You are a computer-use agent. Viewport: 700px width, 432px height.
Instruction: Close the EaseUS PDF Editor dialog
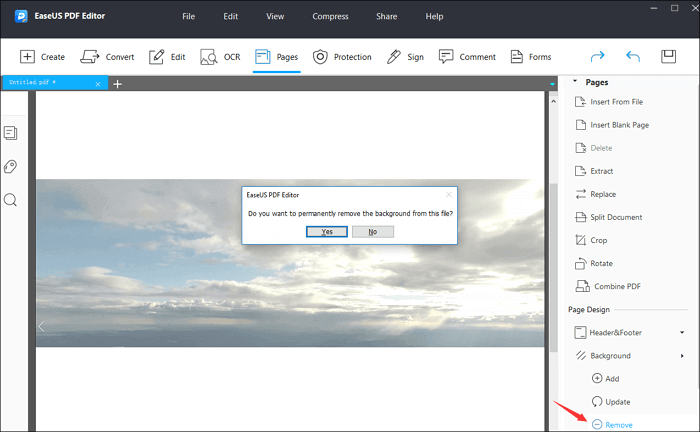click(x=449, y=195)
